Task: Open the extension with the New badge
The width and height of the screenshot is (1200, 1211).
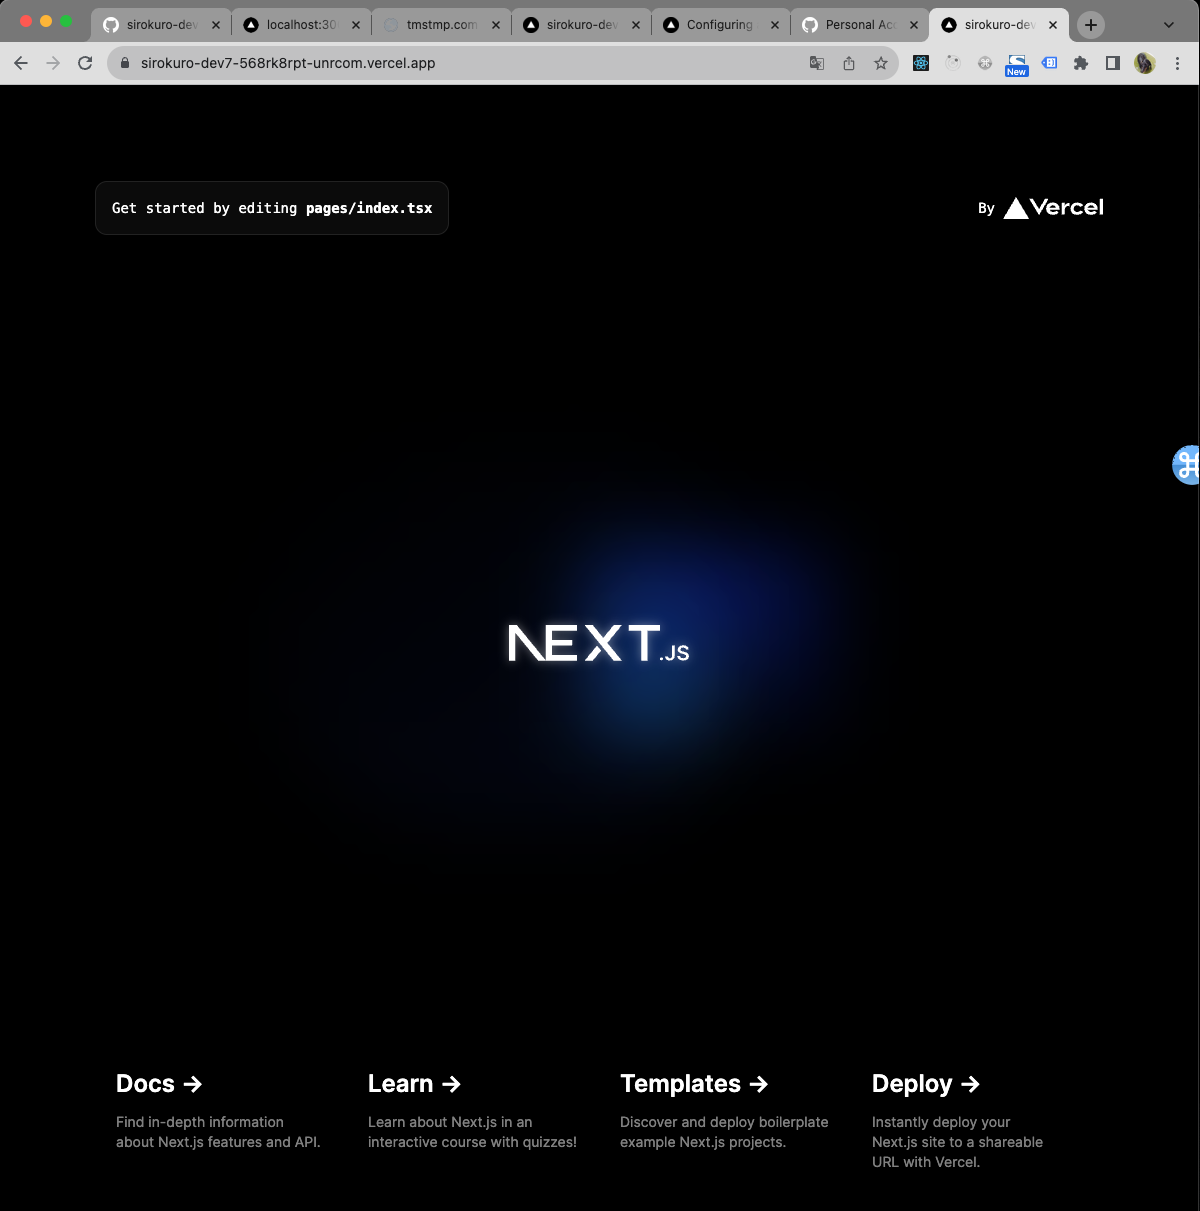Action: click(1017, 65)
